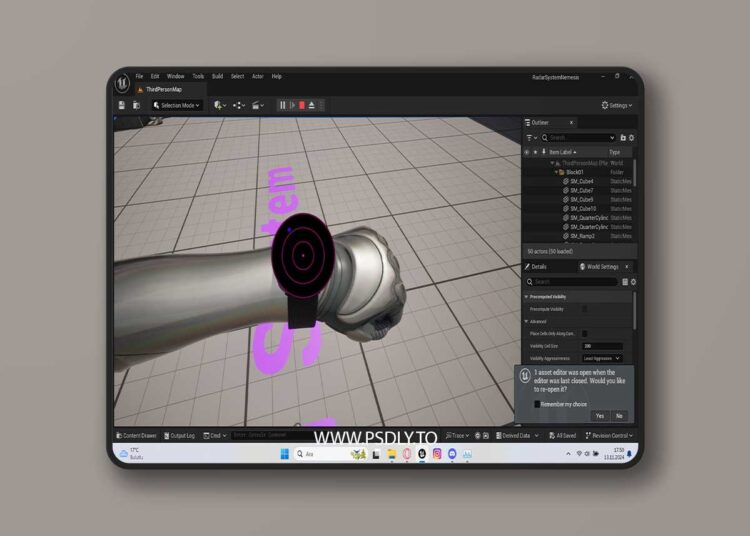Toggle the Precompute Visibility checkbox

click(x=585, y=309)
